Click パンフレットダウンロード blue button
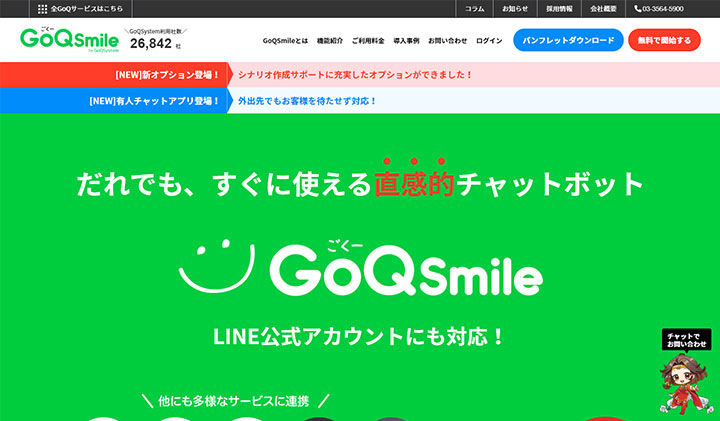The width and height of the screenshot is (720, 421). pos(568,40)
